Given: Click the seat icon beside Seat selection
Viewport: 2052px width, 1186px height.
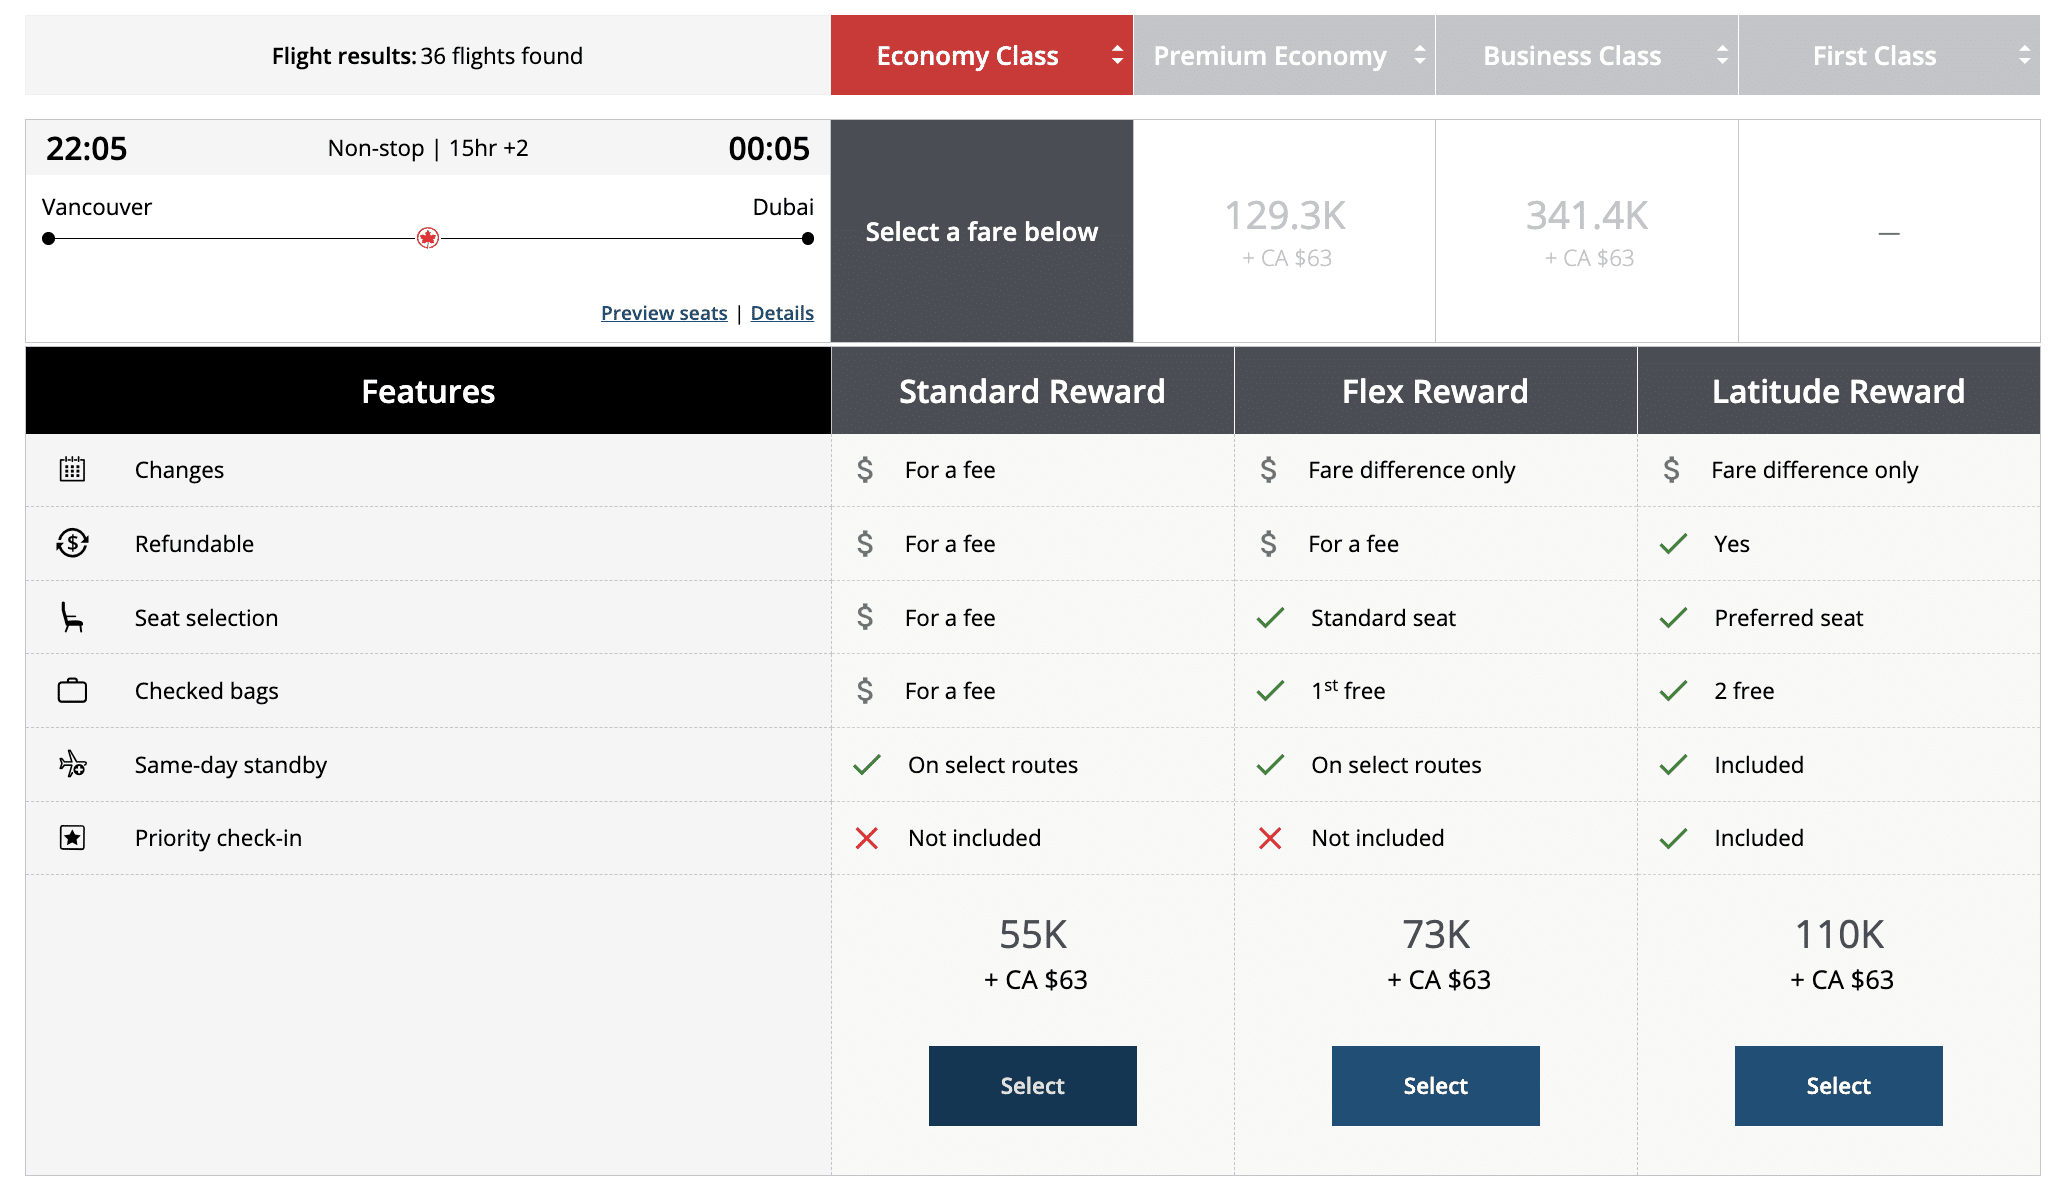Looking at the screenshot, I should point(72,617).
